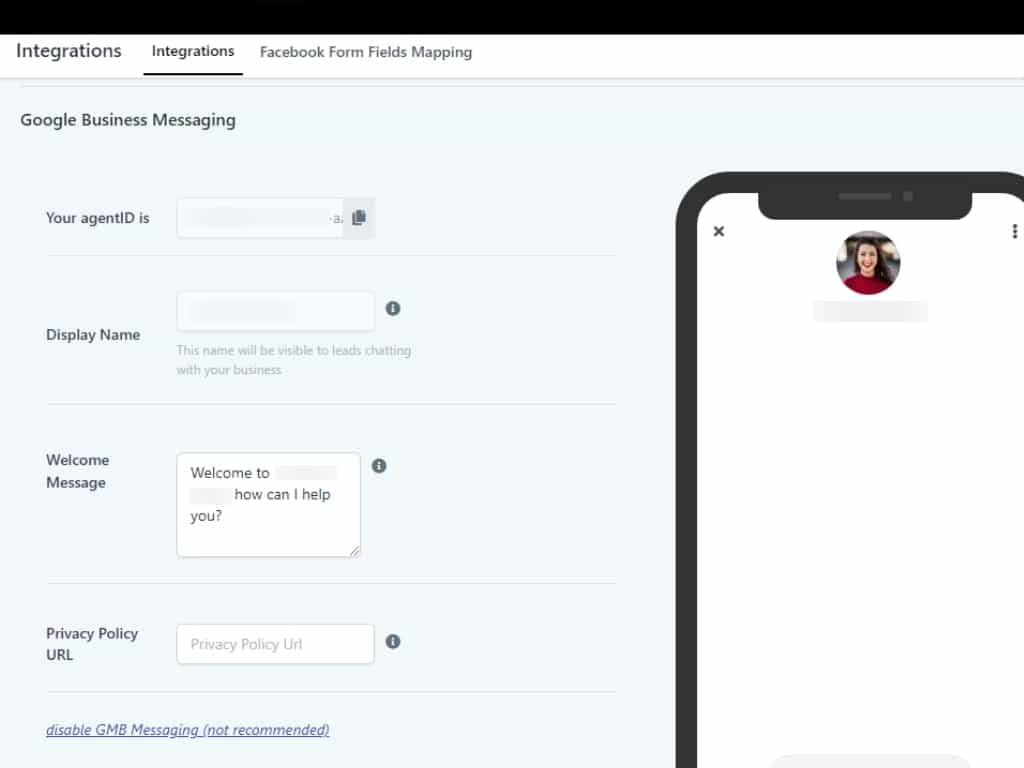Click the Welcome Message info icon

(379, 466)
